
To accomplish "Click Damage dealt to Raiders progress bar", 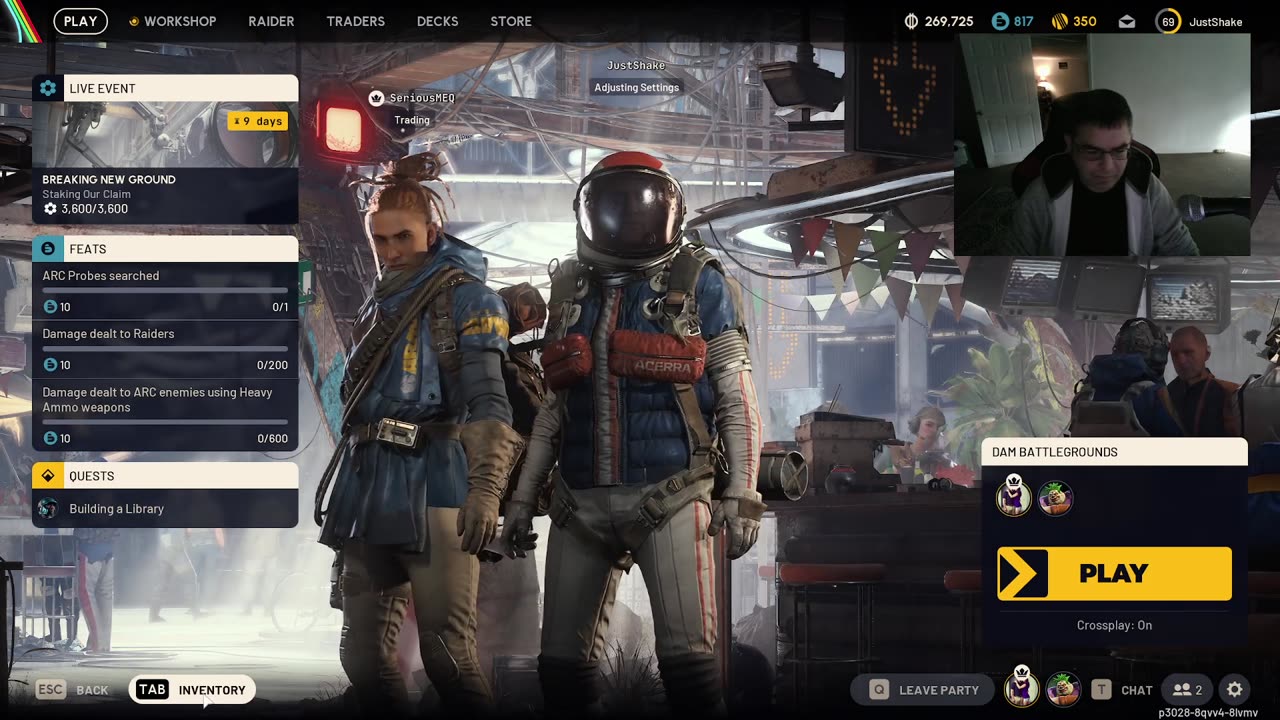I will [x=165, y=349].
